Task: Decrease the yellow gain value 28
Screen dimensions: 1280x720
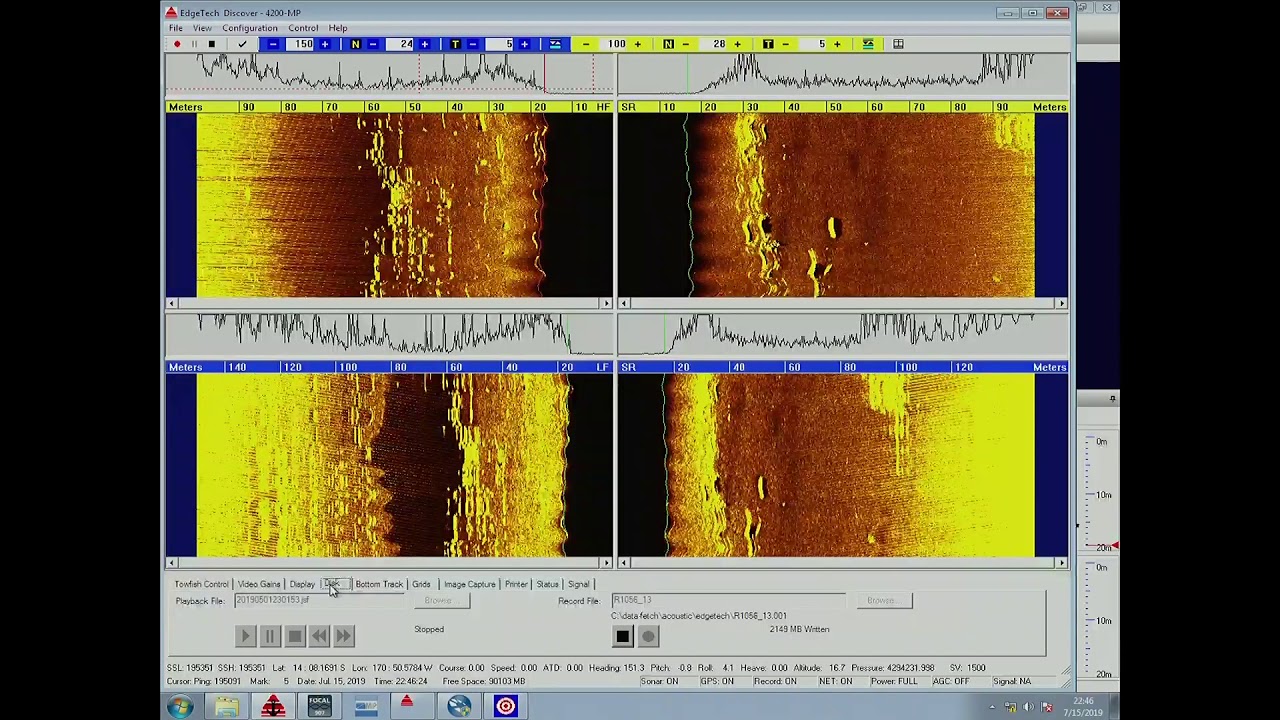Action: point(686,44)
